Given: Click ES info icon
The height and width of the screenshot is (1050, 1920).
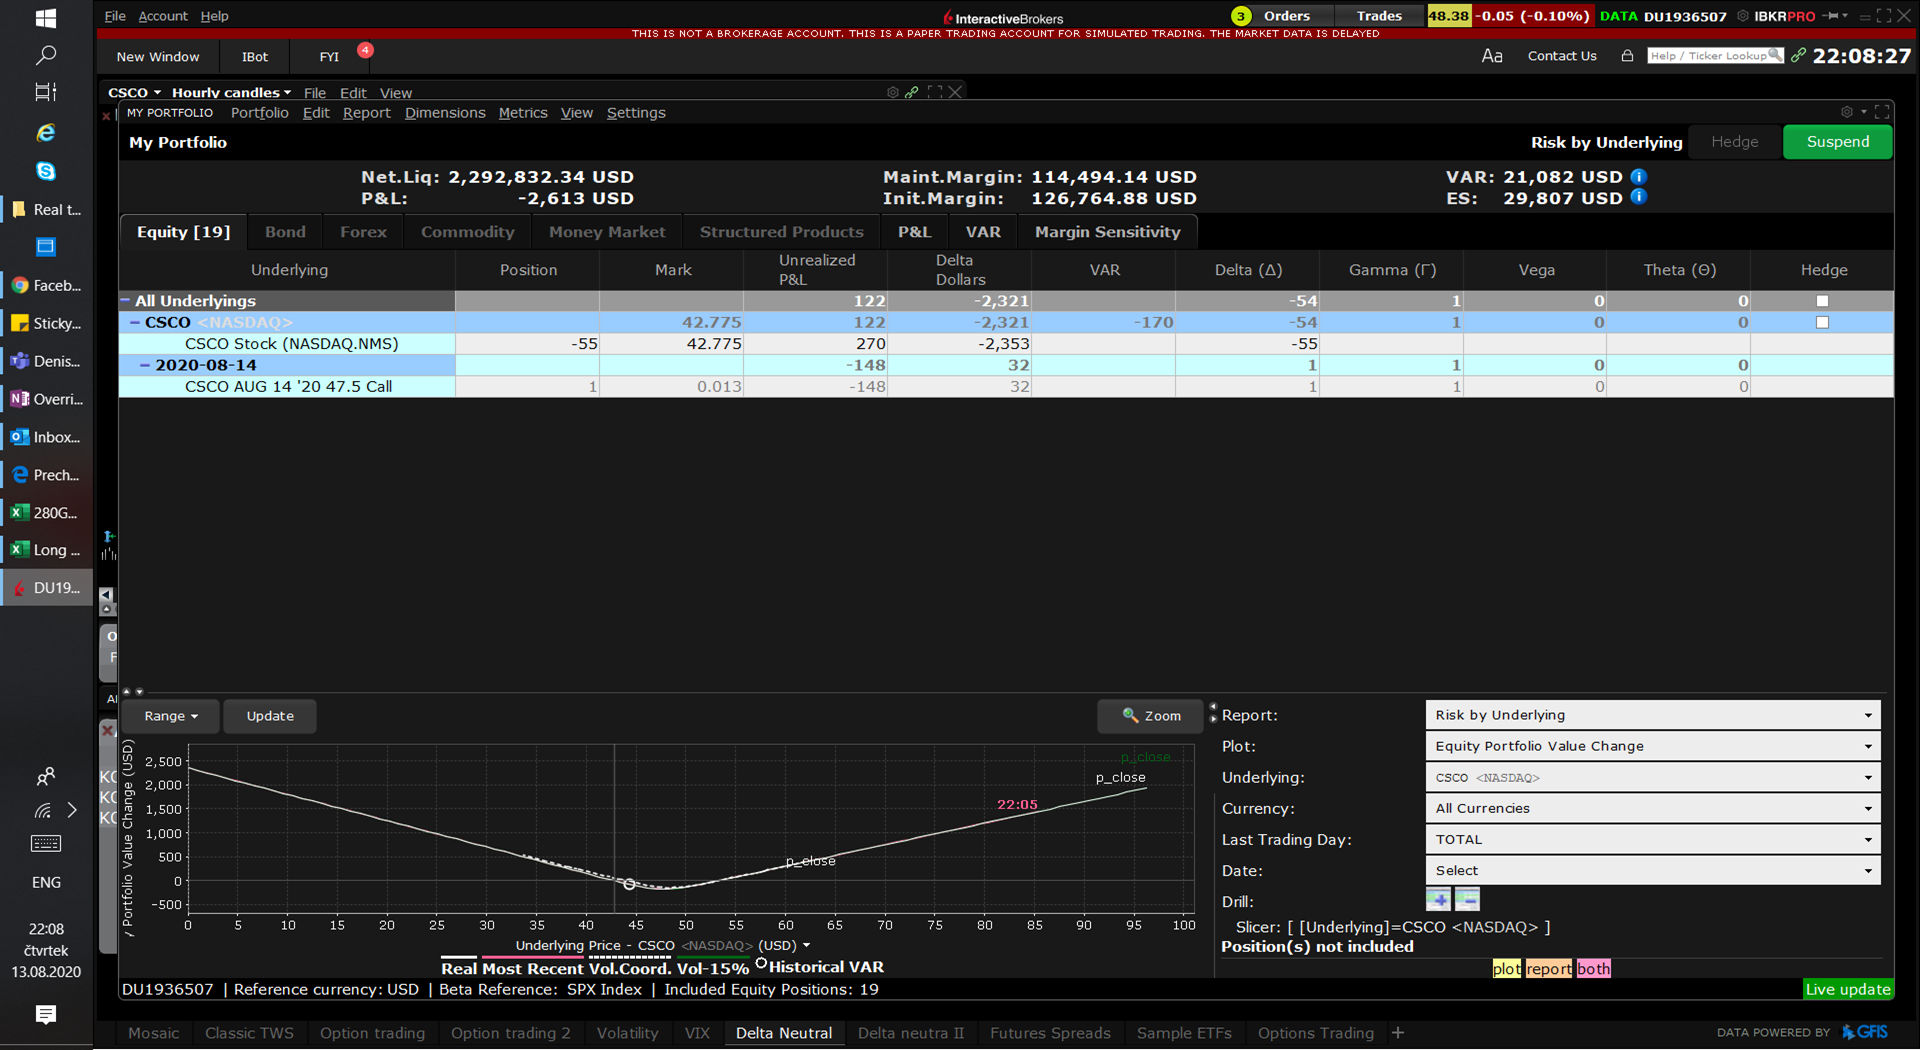Looking at the screenshot, I should [x=1638, y=197].
